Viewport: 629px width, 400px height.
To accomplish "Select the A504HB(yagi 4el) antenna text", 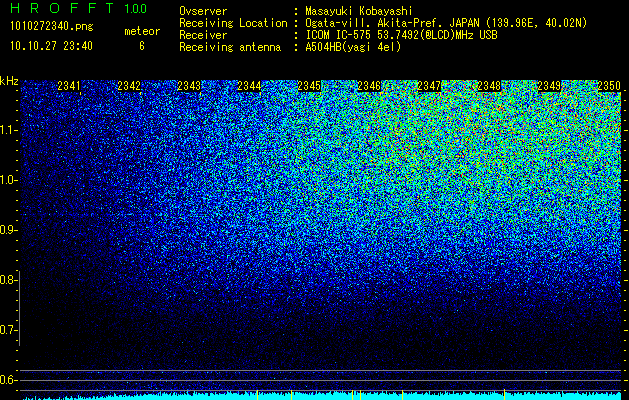I will tap(353, 47).
